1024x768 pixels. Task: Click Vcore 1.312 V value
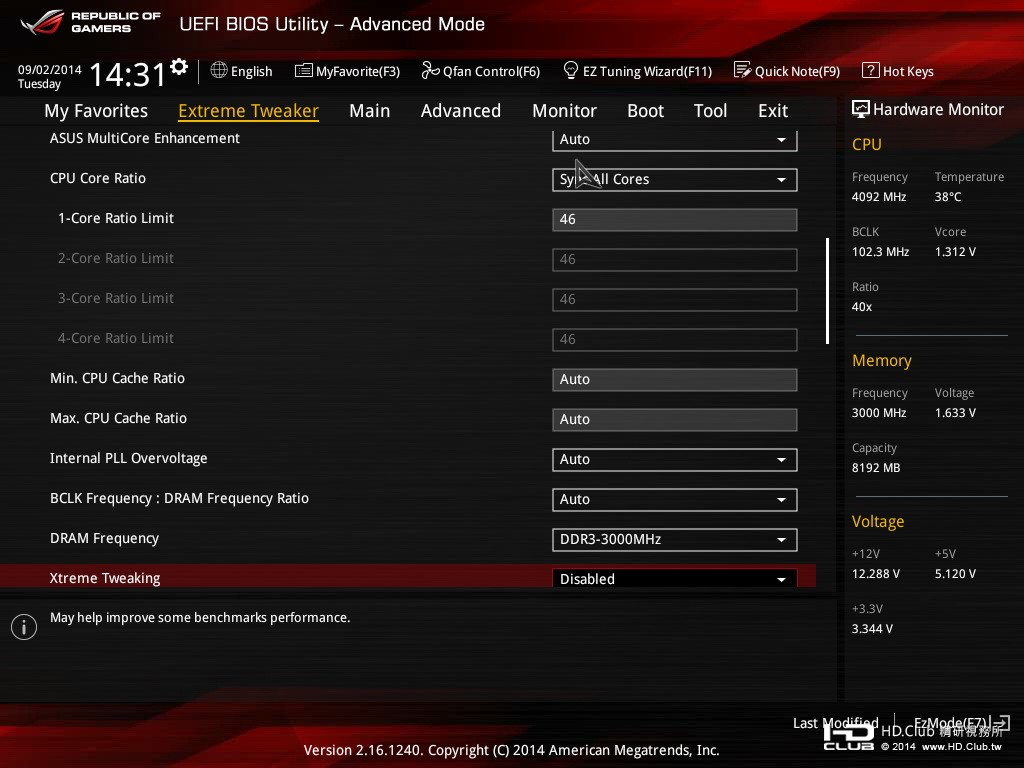(x=955, y=251)
